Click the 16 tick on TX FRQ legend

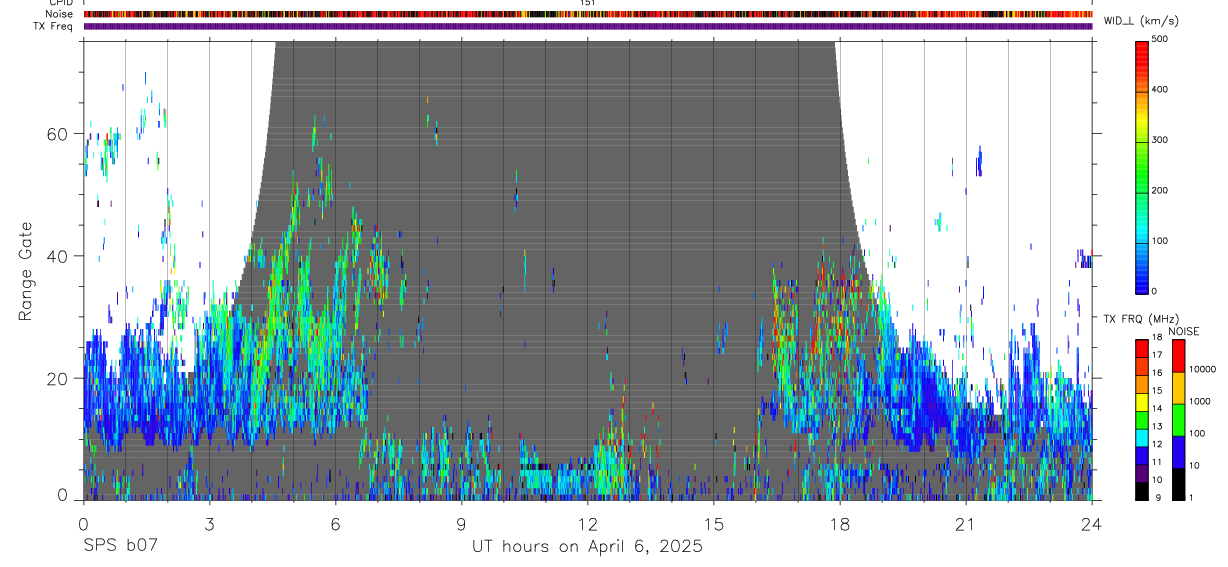(x=1158, y=373)
